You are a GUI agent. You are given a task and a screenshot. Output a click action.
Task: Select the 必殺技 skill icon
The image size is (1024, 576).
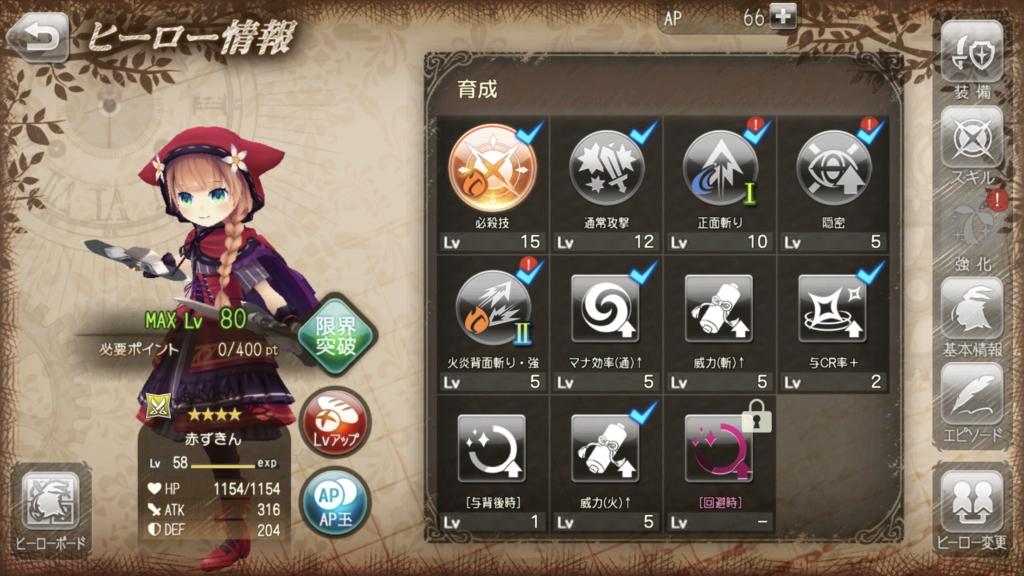click(x=492, y=168)
